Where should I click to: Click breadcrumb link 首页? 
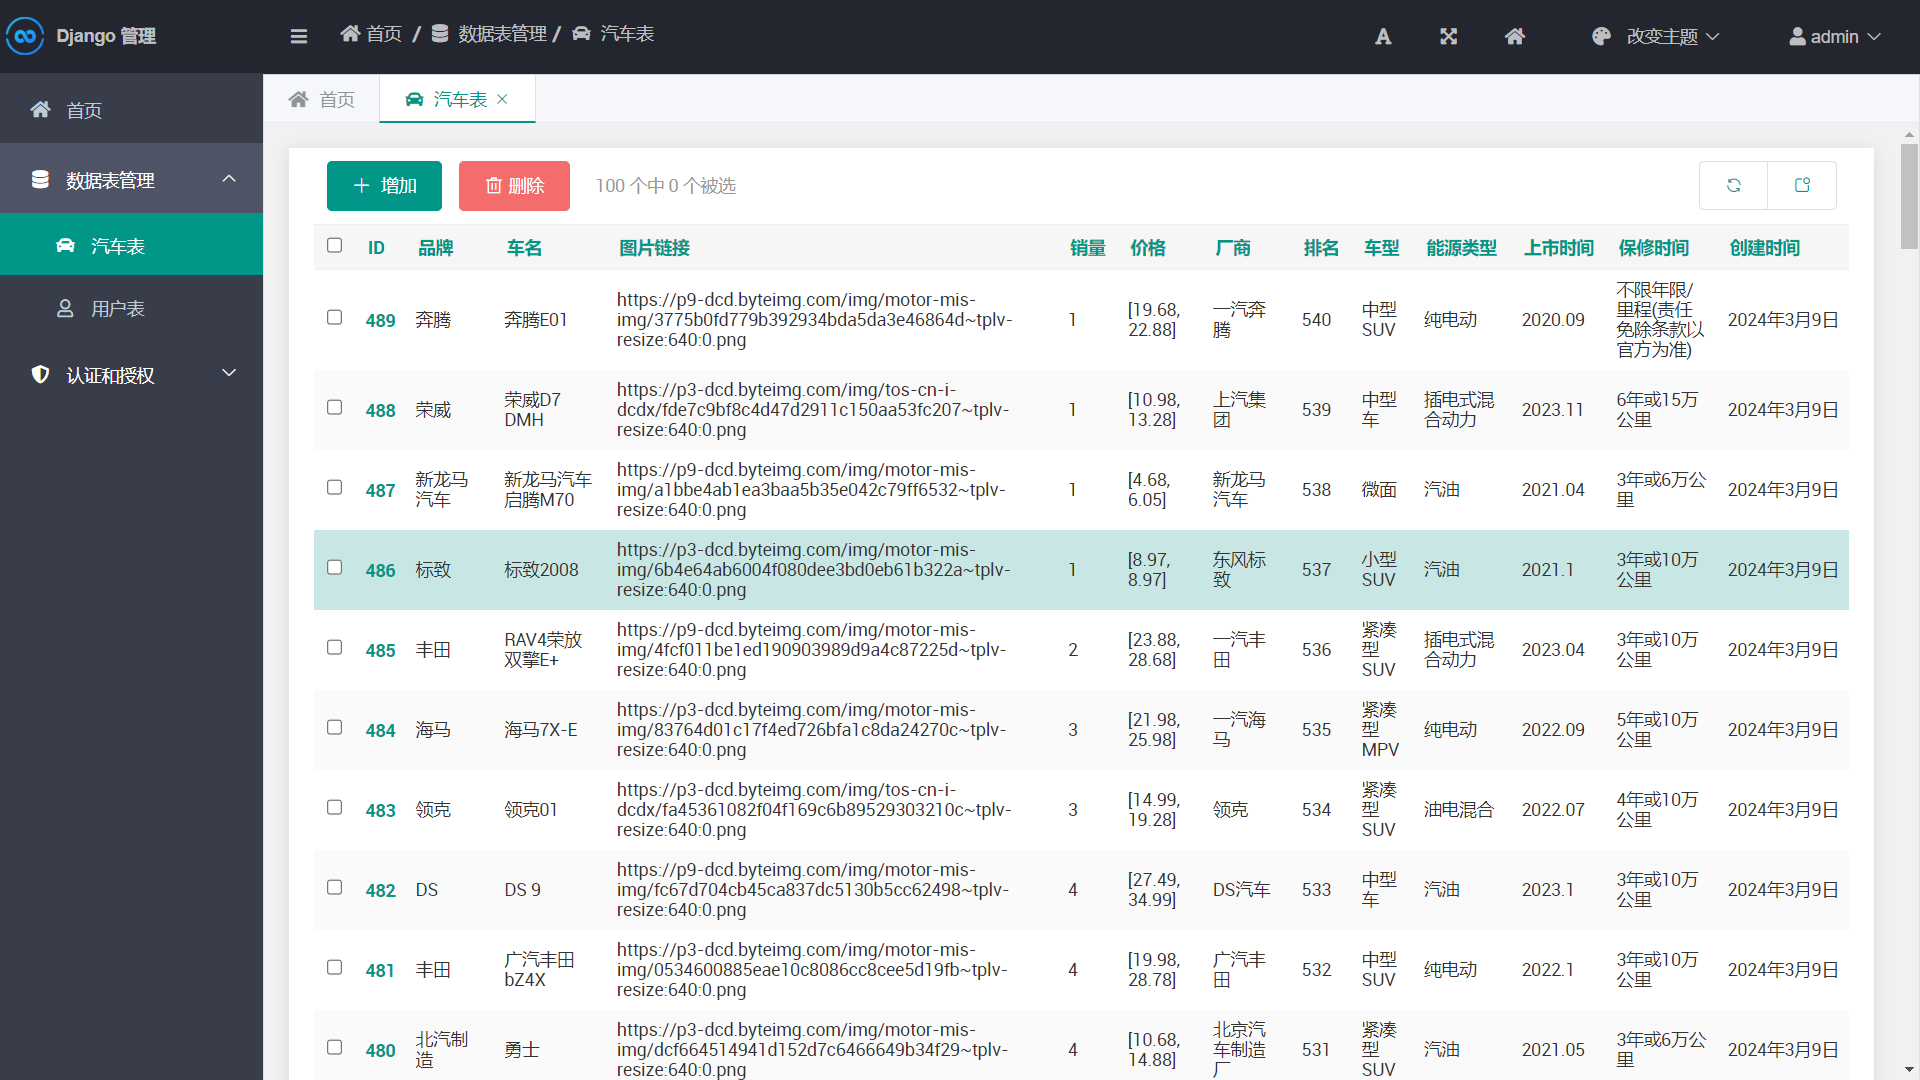[x=371, y=34]
